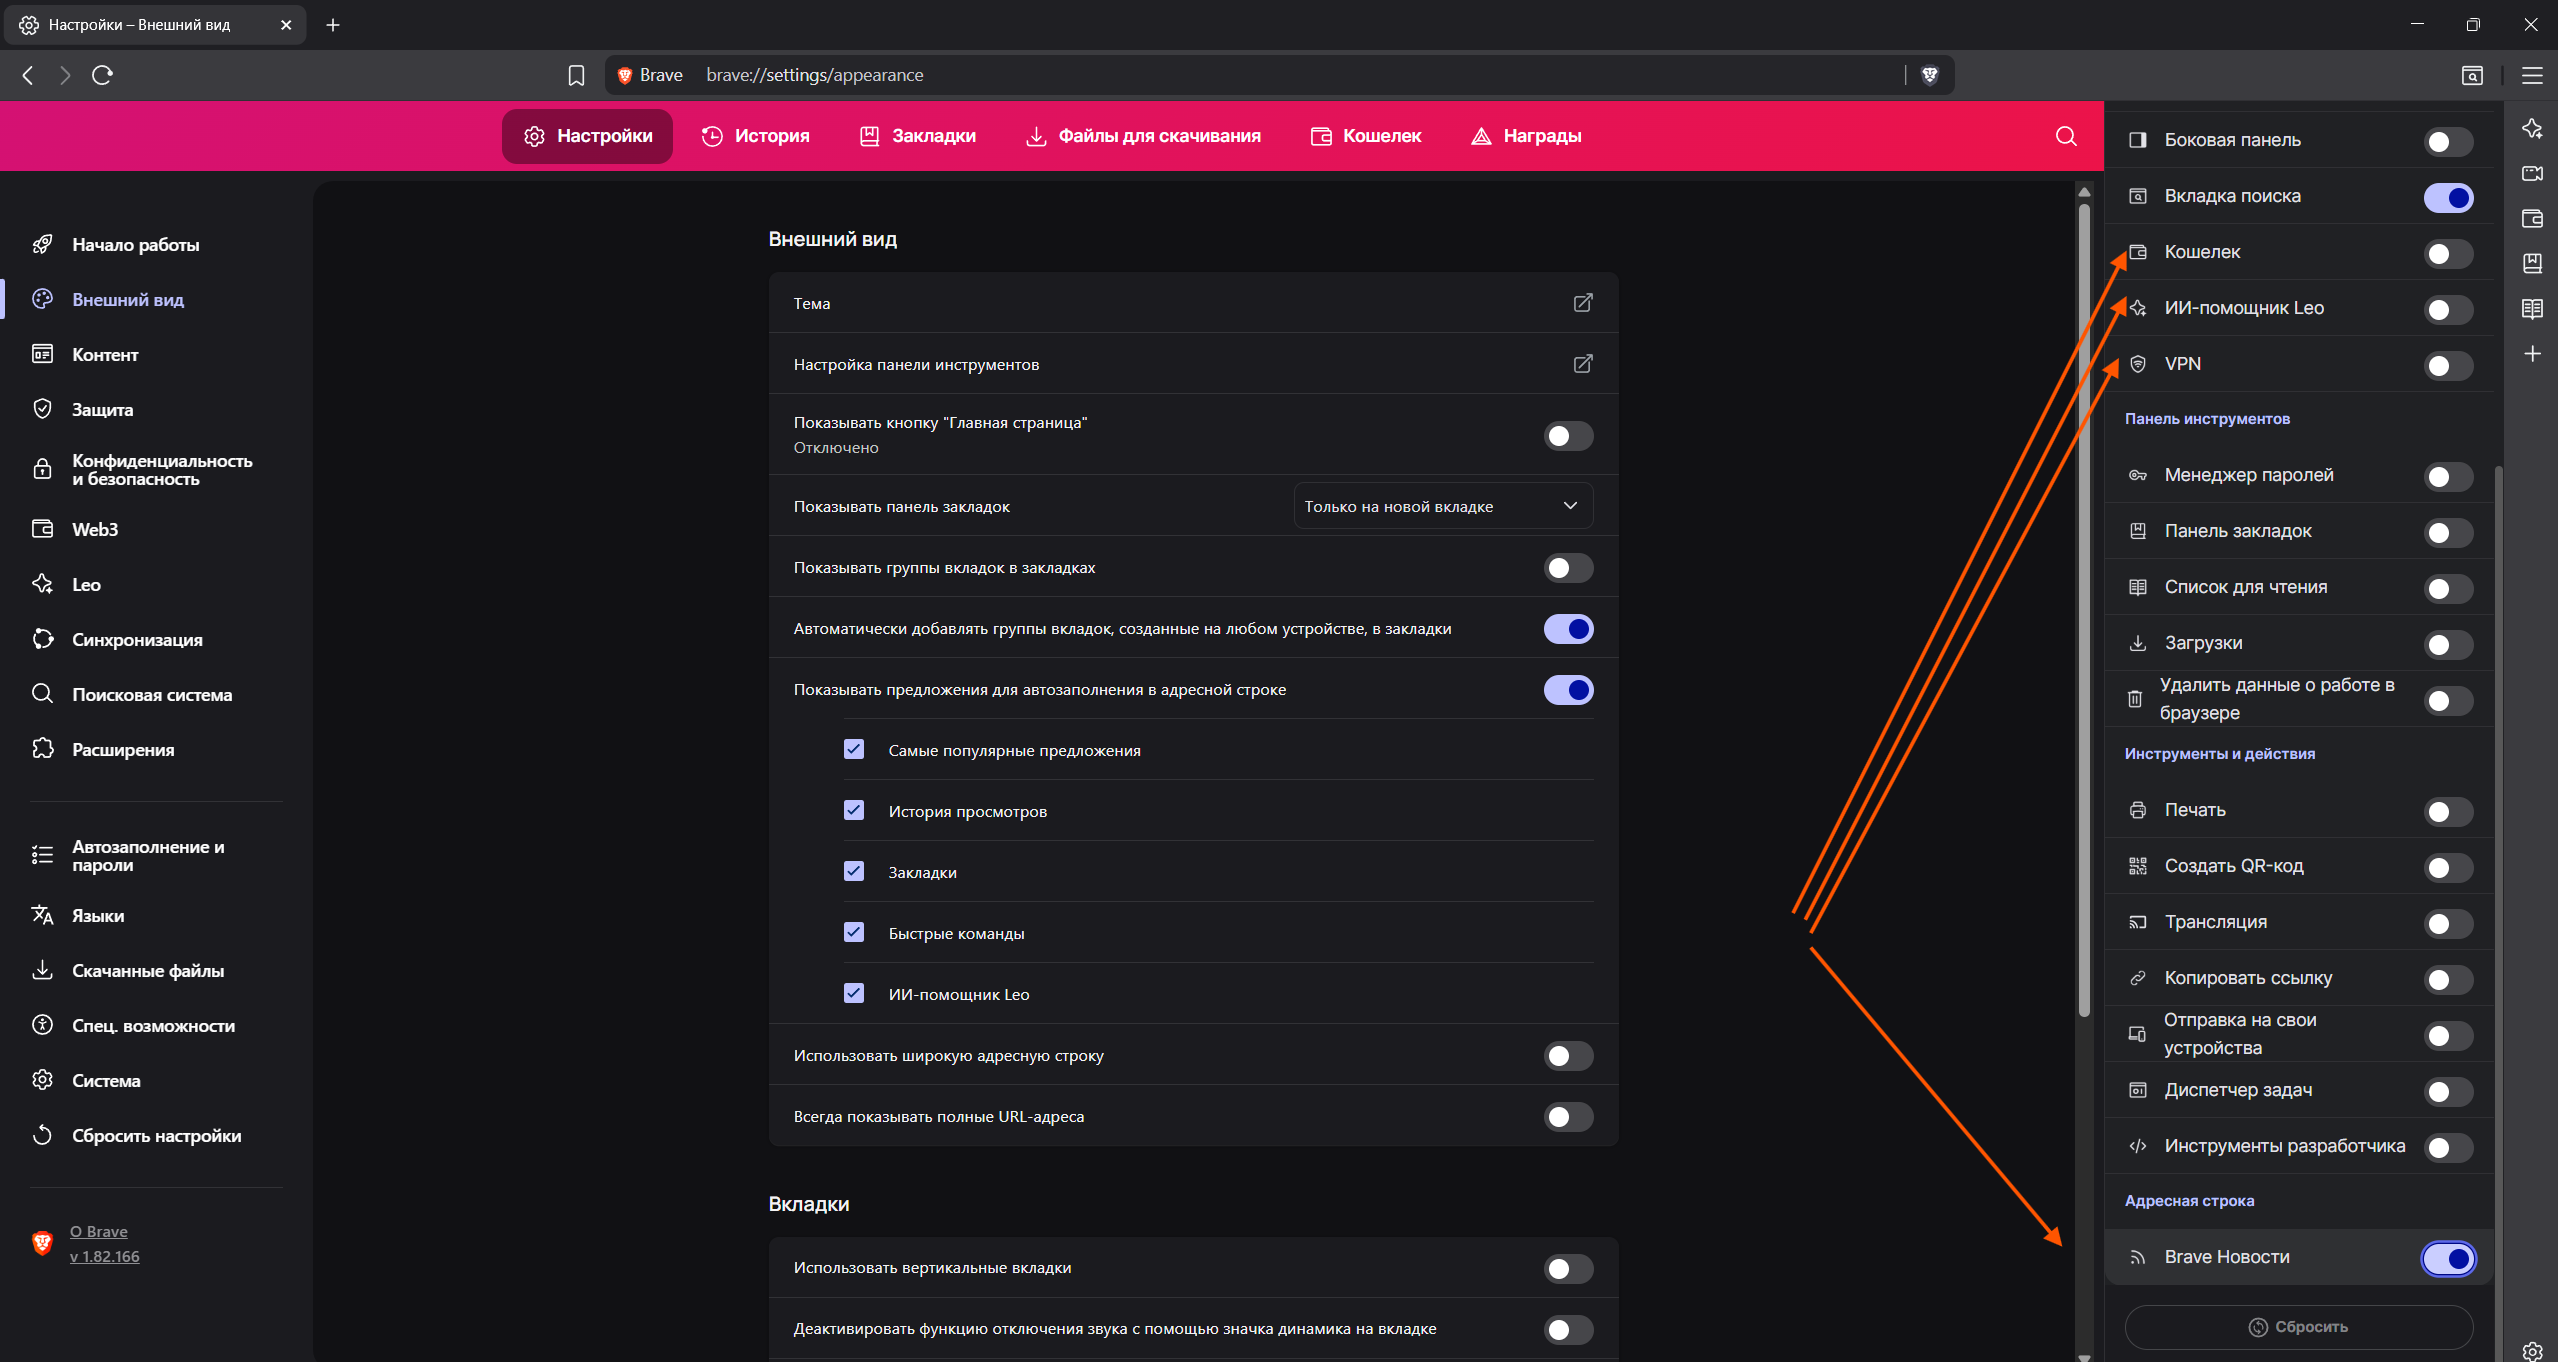Select Поисковая система in left menu

[x=152, y=695]
